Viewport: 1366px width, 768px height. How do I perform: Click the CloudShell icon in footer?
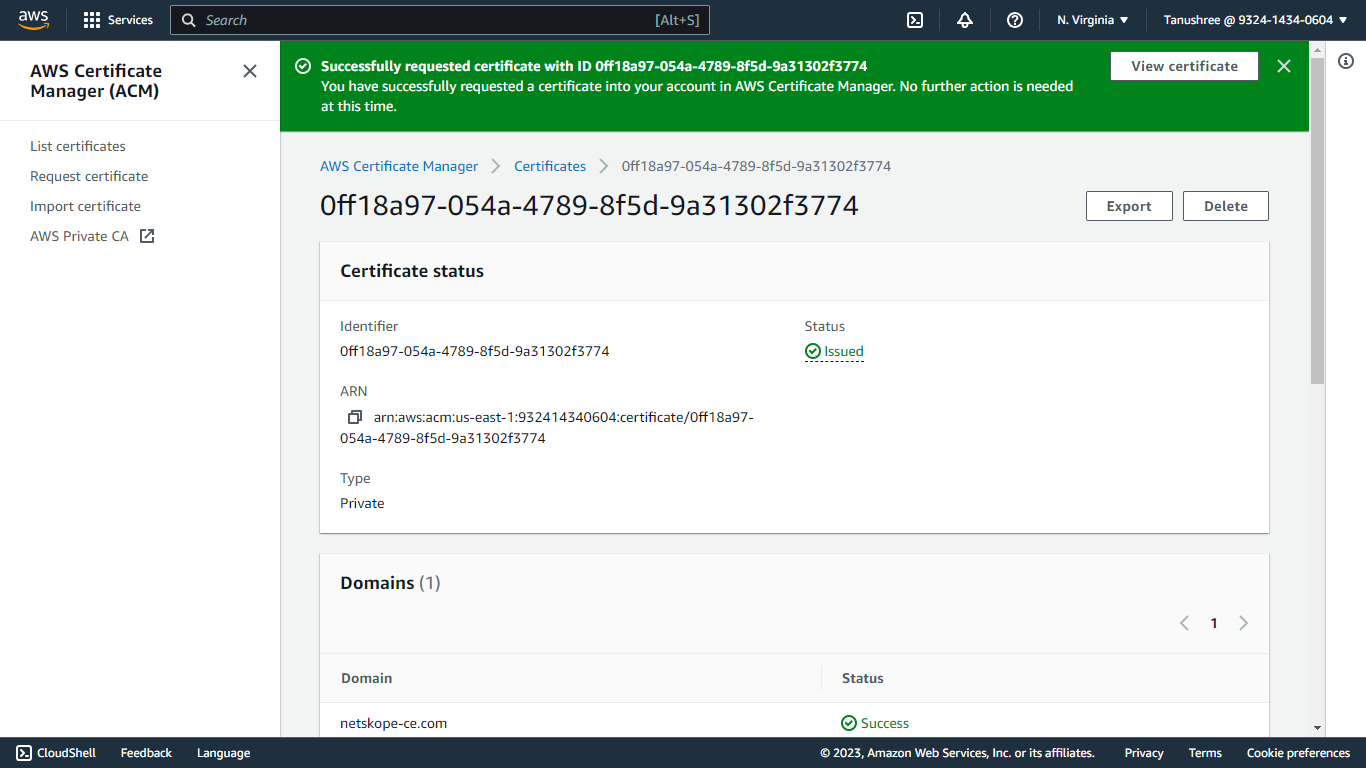point(24,753)
